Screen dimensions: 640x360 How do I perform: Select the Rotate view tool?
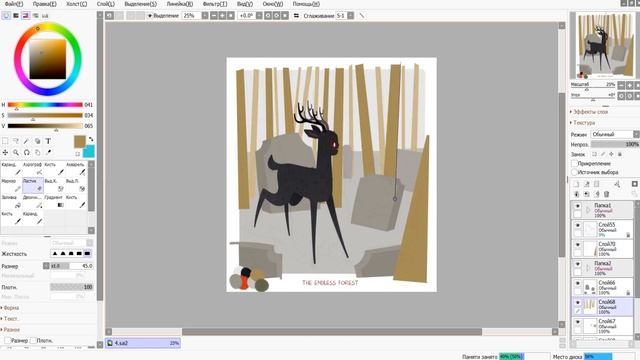(x=27, y=152)
